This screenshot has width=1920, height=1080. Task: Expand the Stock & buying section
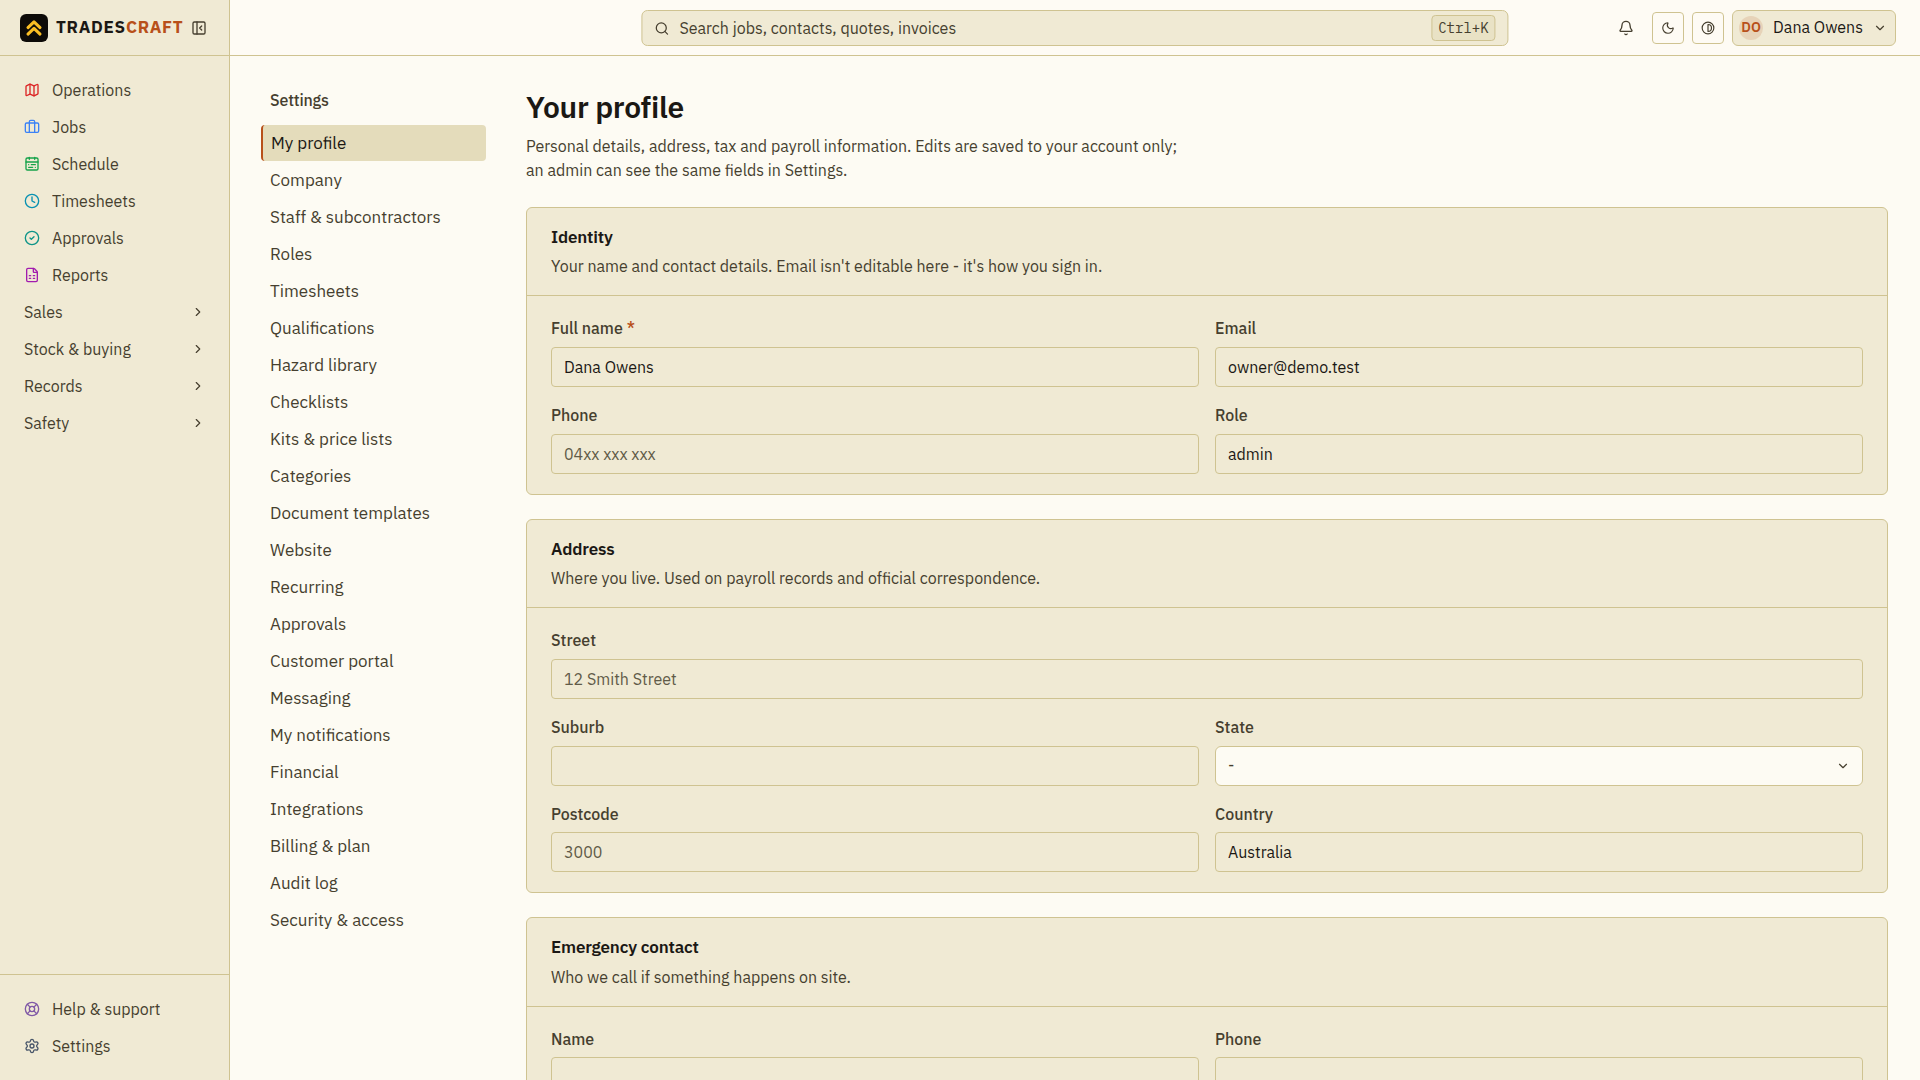point(114,349)
